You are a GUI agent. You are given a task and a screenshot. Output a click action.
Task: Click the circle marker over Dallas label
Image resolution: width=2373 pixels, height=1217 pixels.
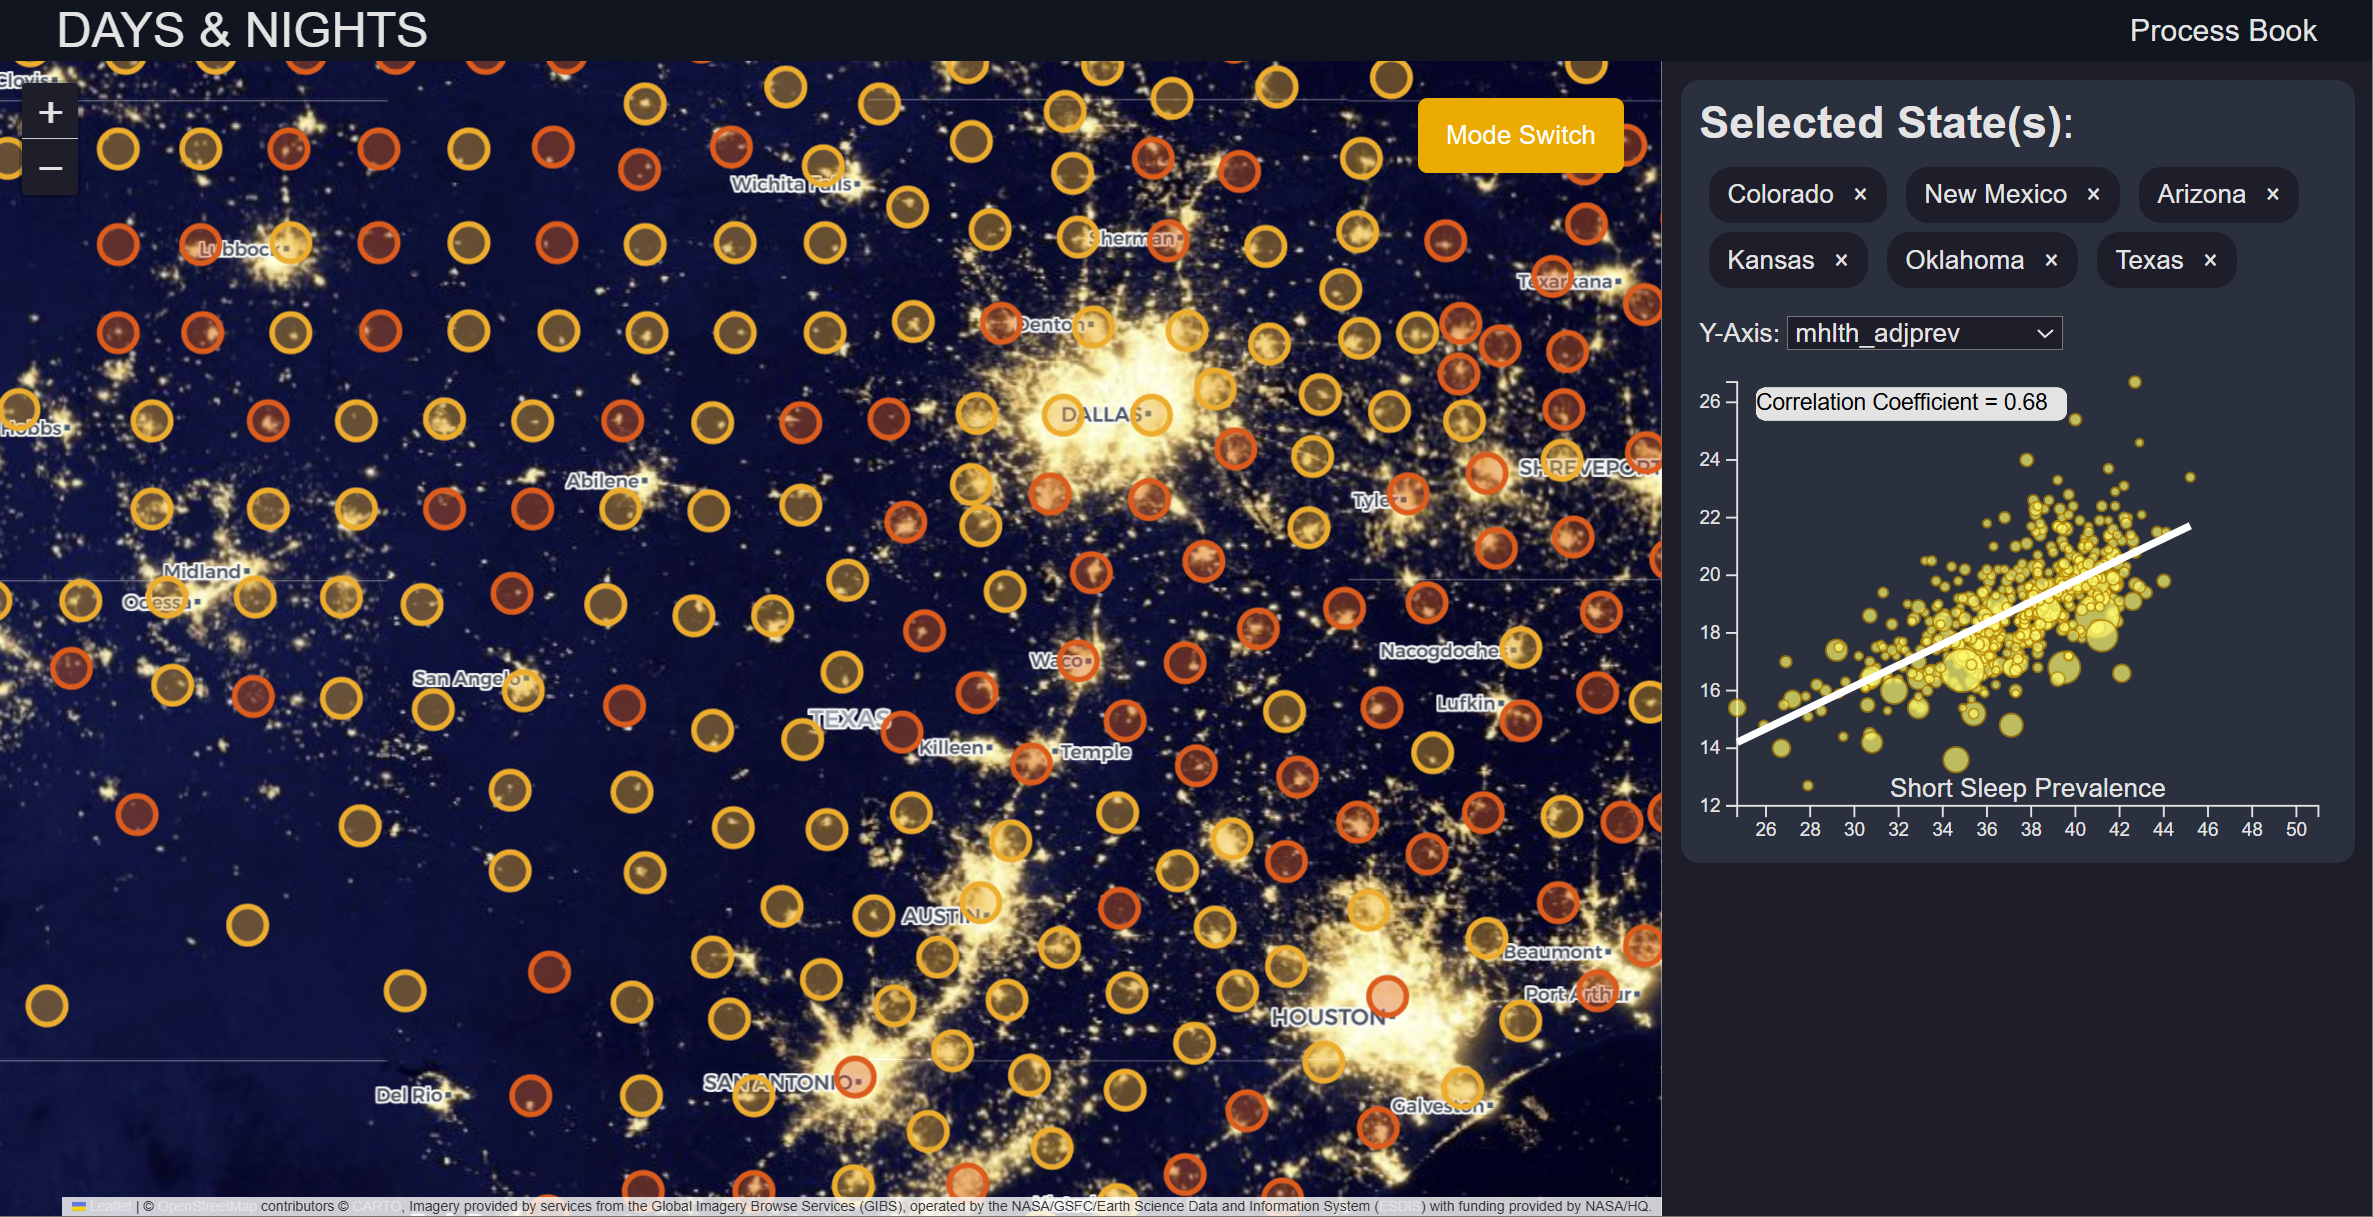pyautogui.click(x=1063, y=415)
